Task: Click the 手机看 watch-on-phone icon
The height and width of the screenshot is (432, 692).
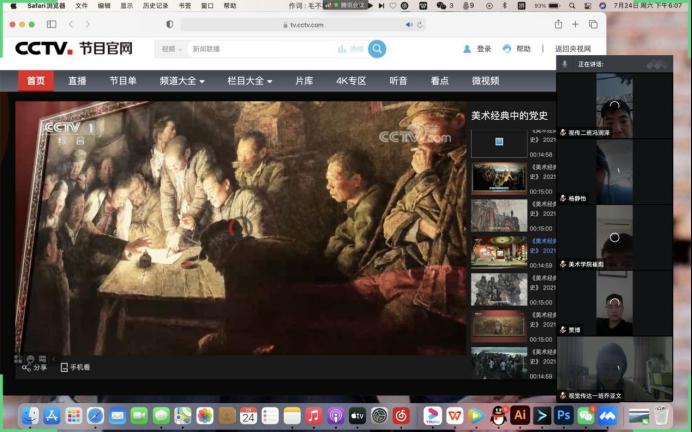Action: (64, 367)
